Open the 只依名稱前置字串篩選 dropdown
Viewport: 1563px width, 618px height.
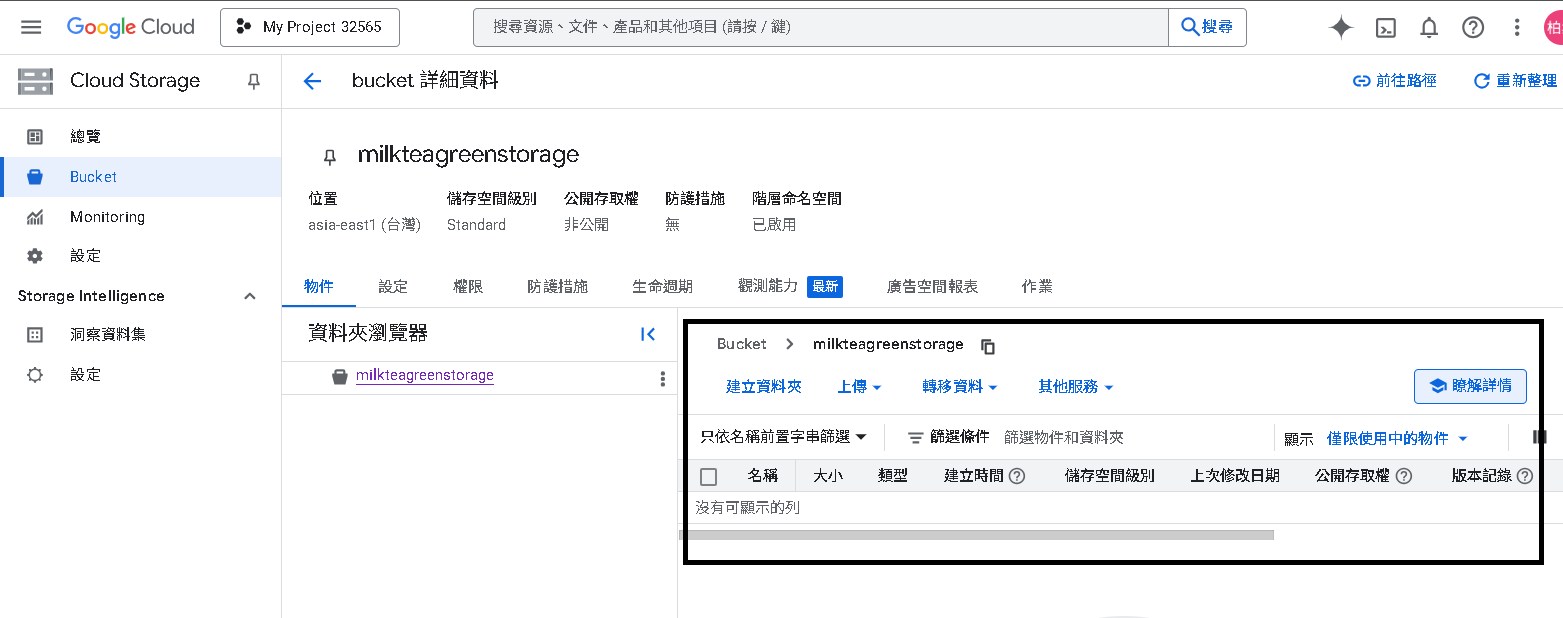pos(783,437)
